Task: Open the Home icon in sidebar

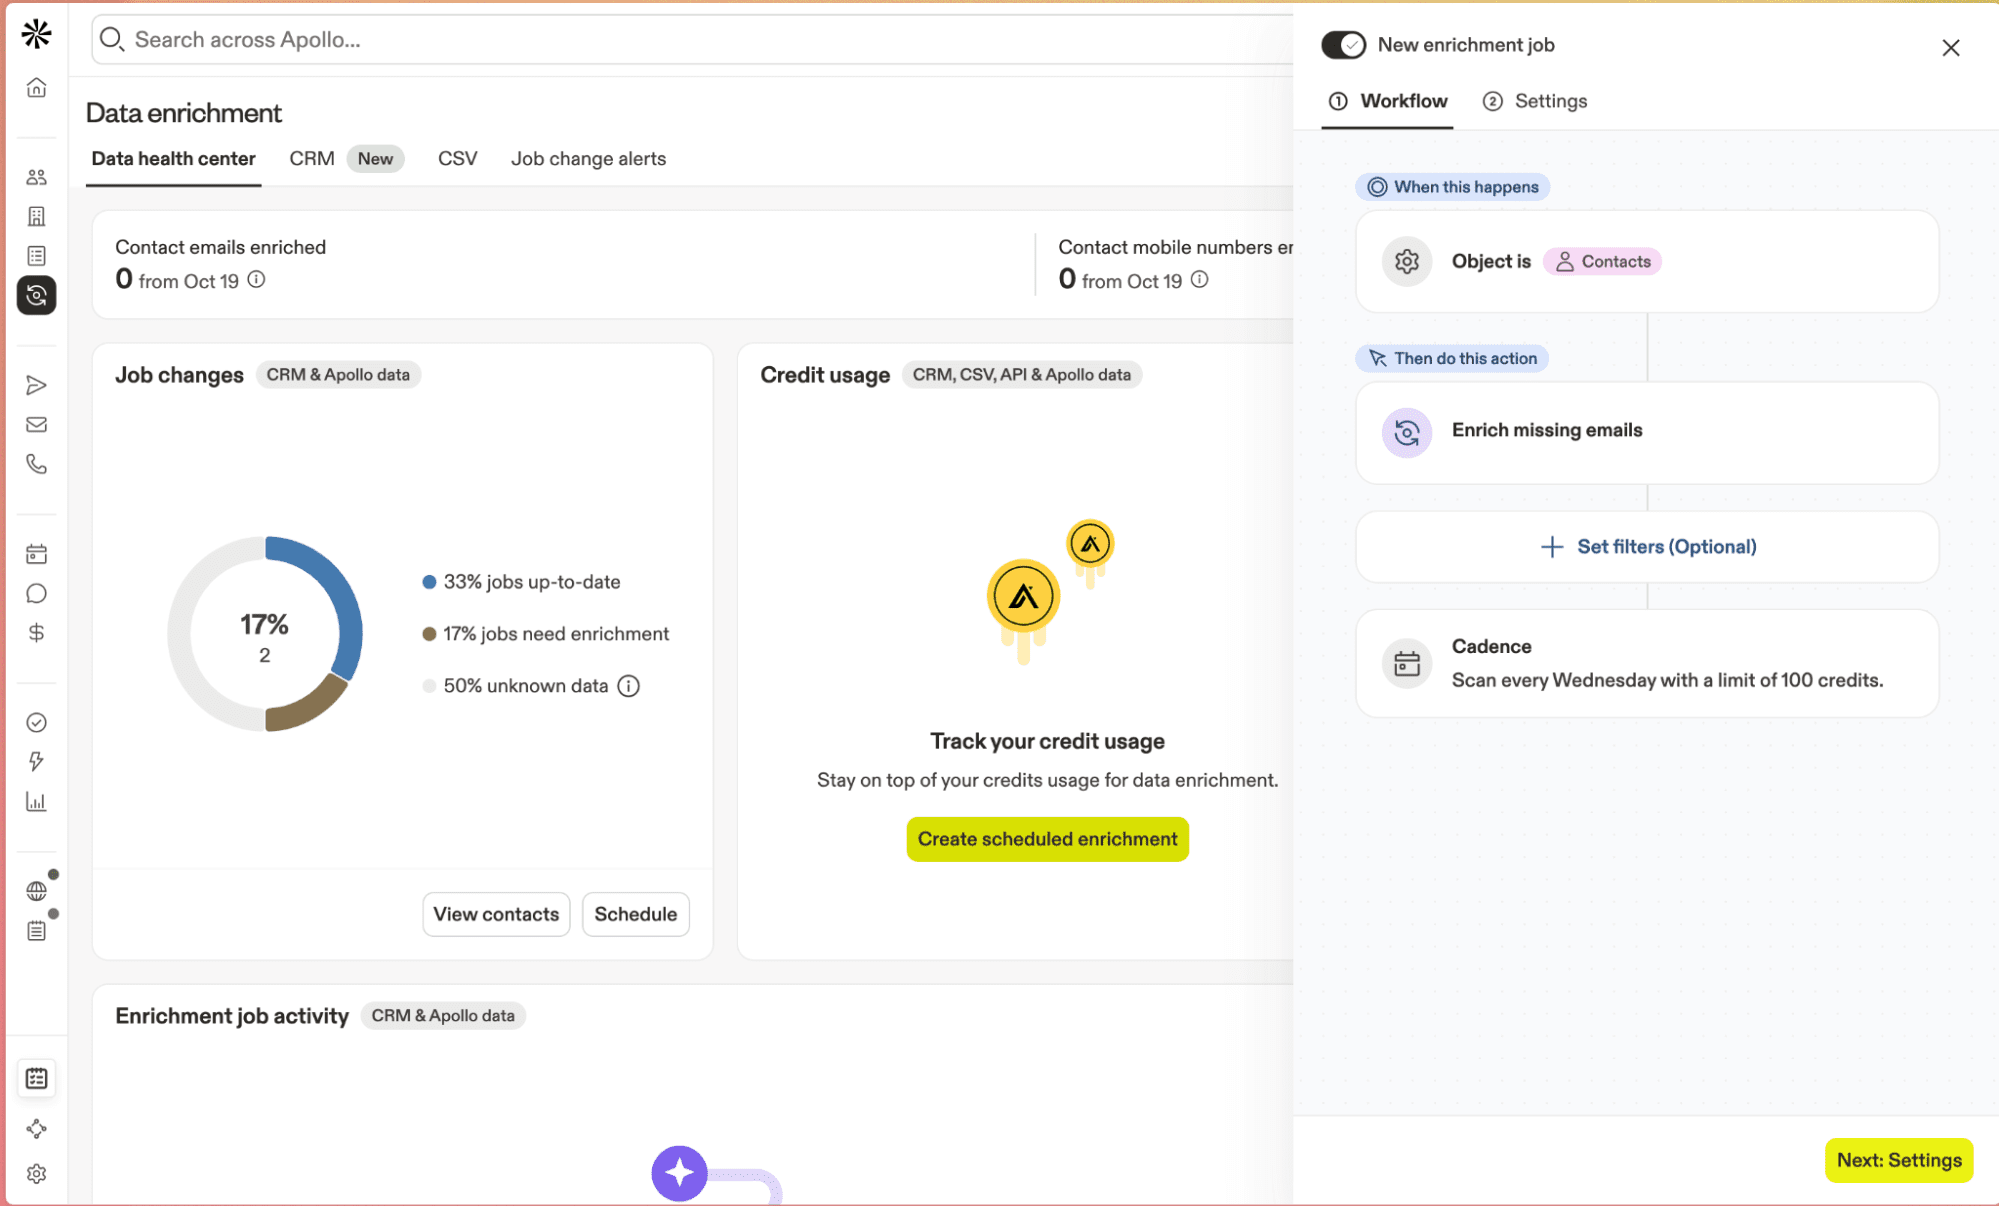Action: [x=37, y=88]
